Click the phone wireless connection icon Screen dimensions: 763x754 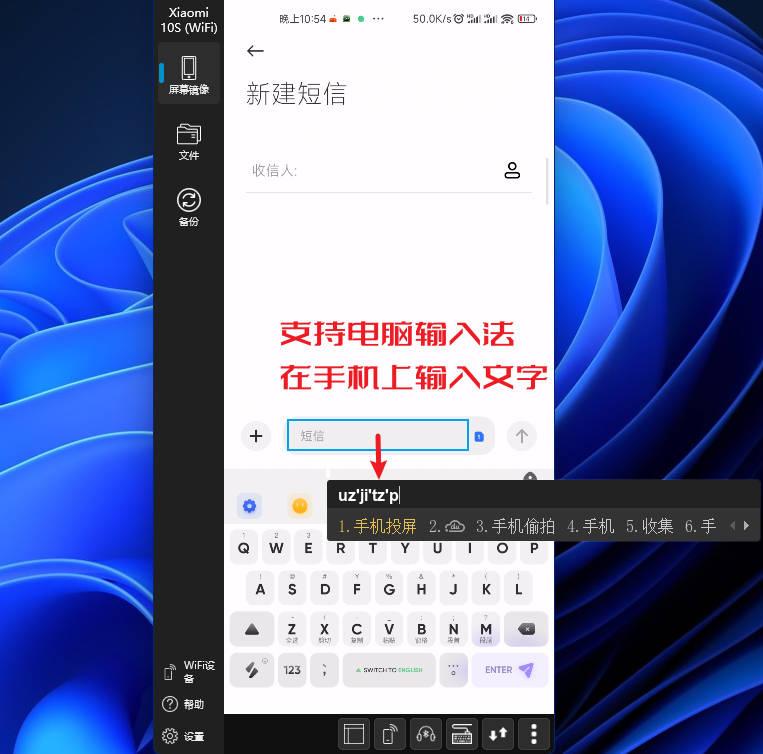pyautogui.click(x=389, y=734)
